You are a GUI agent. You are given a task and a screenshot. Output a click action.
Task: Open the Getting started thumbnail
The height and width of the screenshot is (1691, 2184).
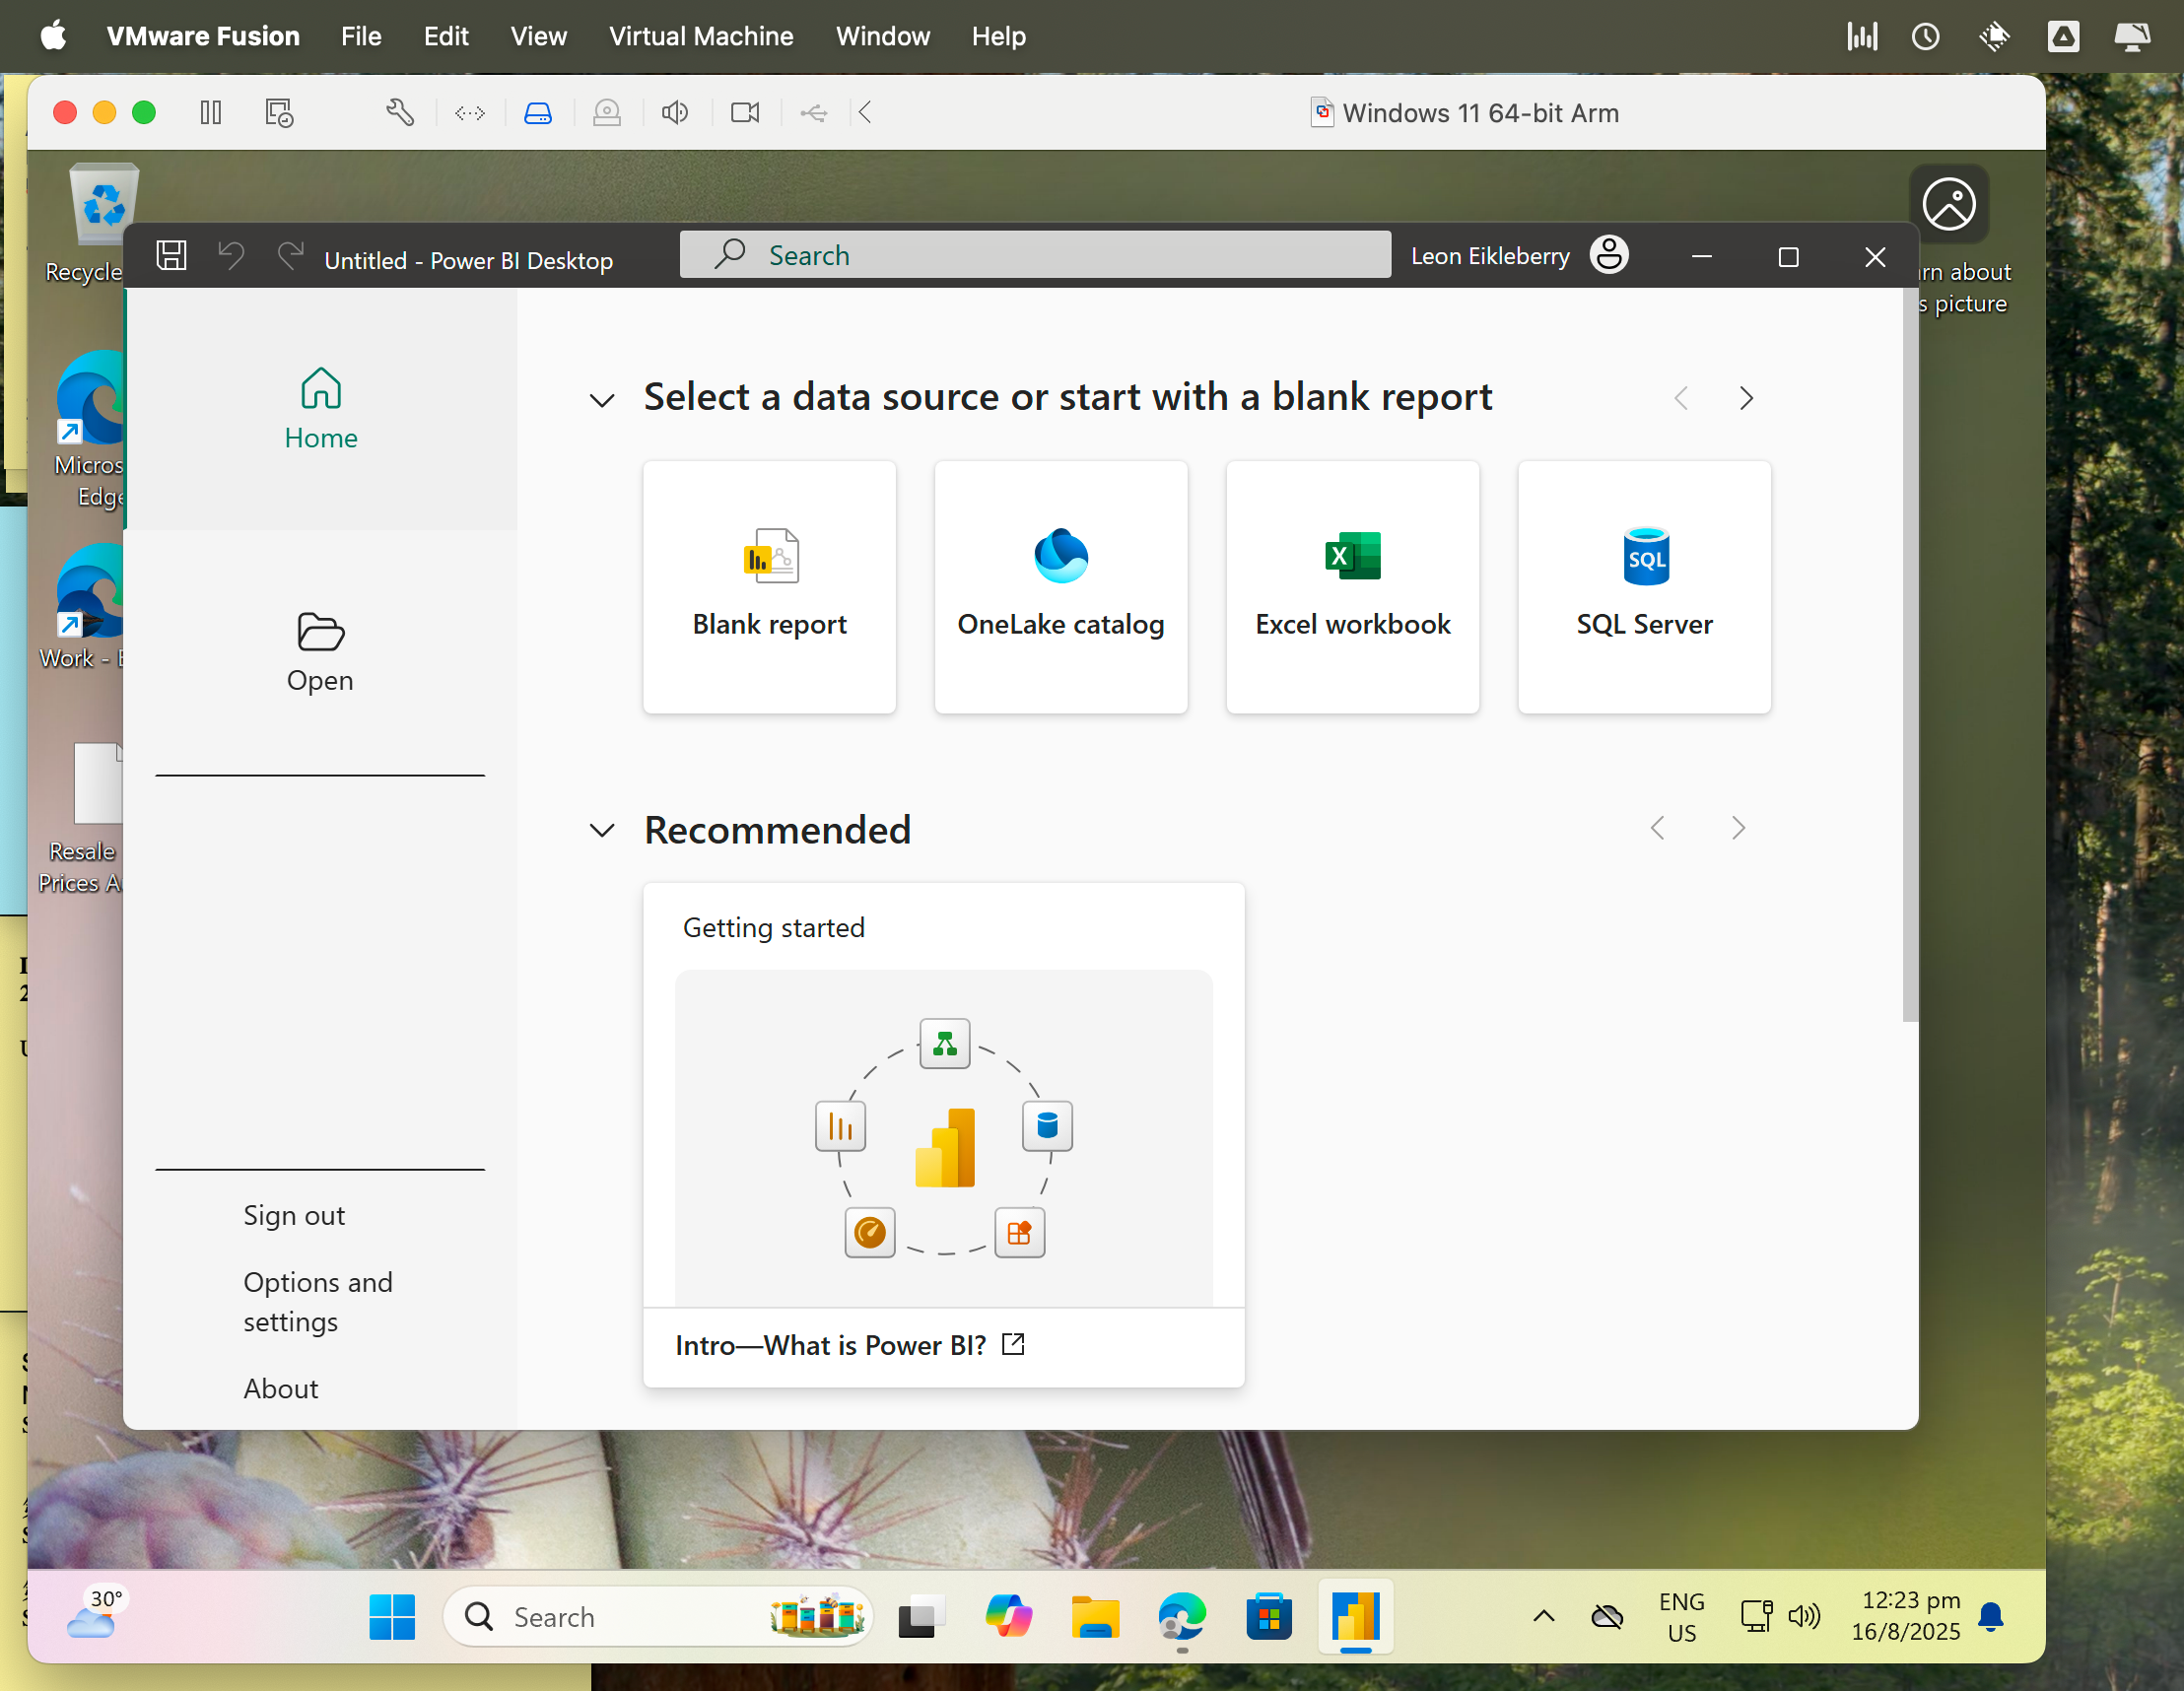(x=944, y=1138)
